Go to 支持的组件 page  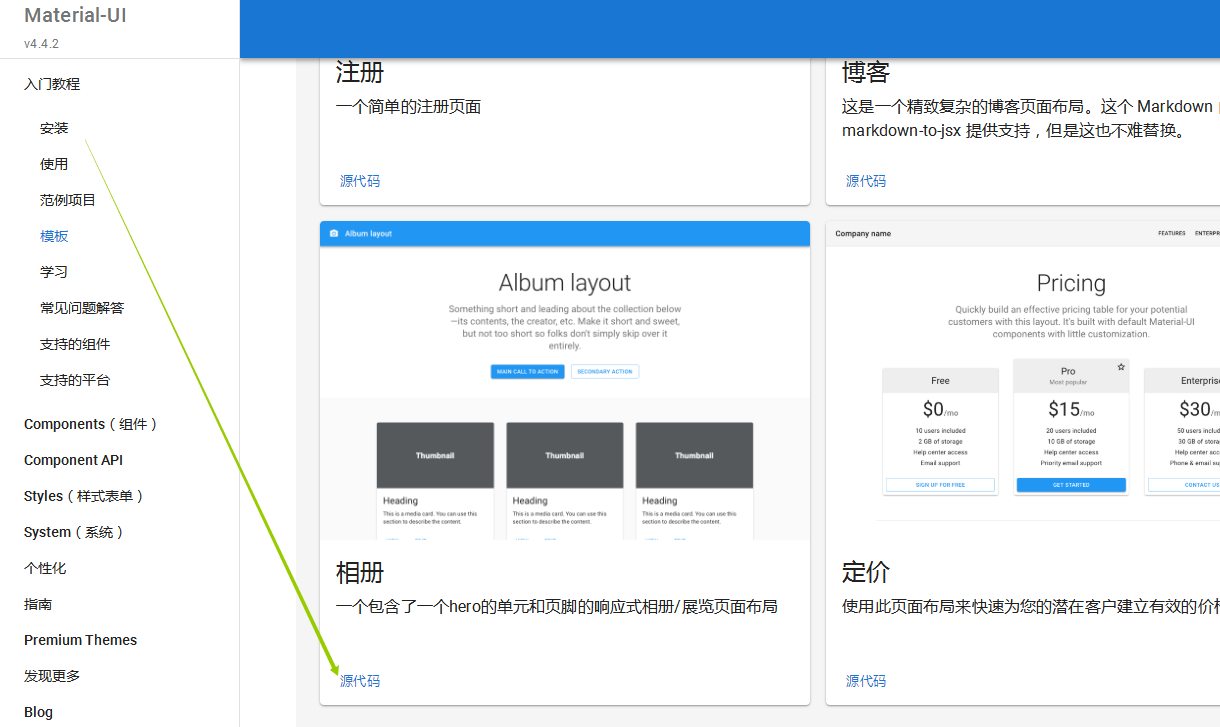[x=75, y=344]
